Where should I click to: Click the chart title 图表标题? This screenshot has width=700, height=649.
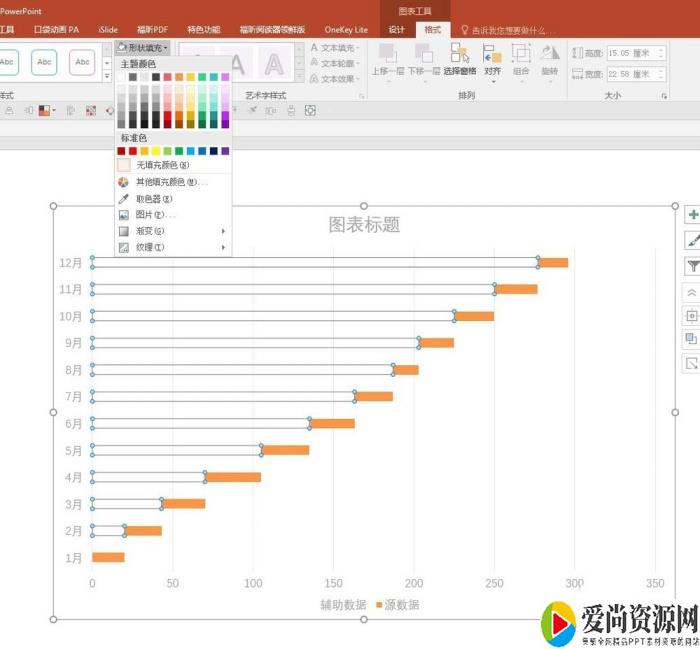click(364, 225)
